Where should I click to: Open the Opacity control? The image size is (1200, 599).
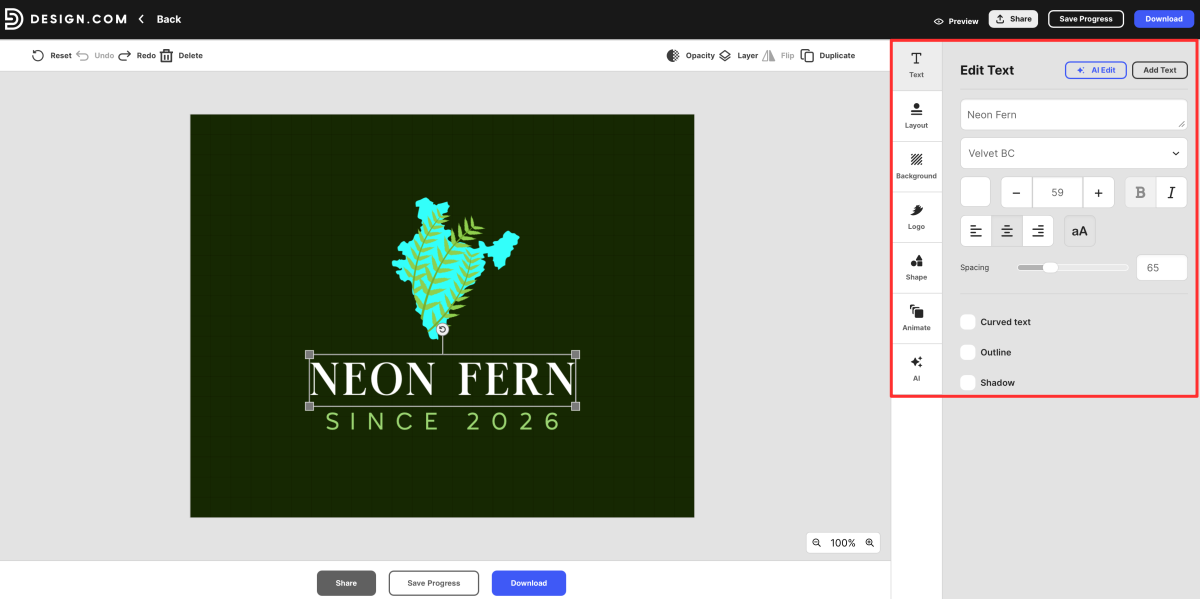(690, 56)
